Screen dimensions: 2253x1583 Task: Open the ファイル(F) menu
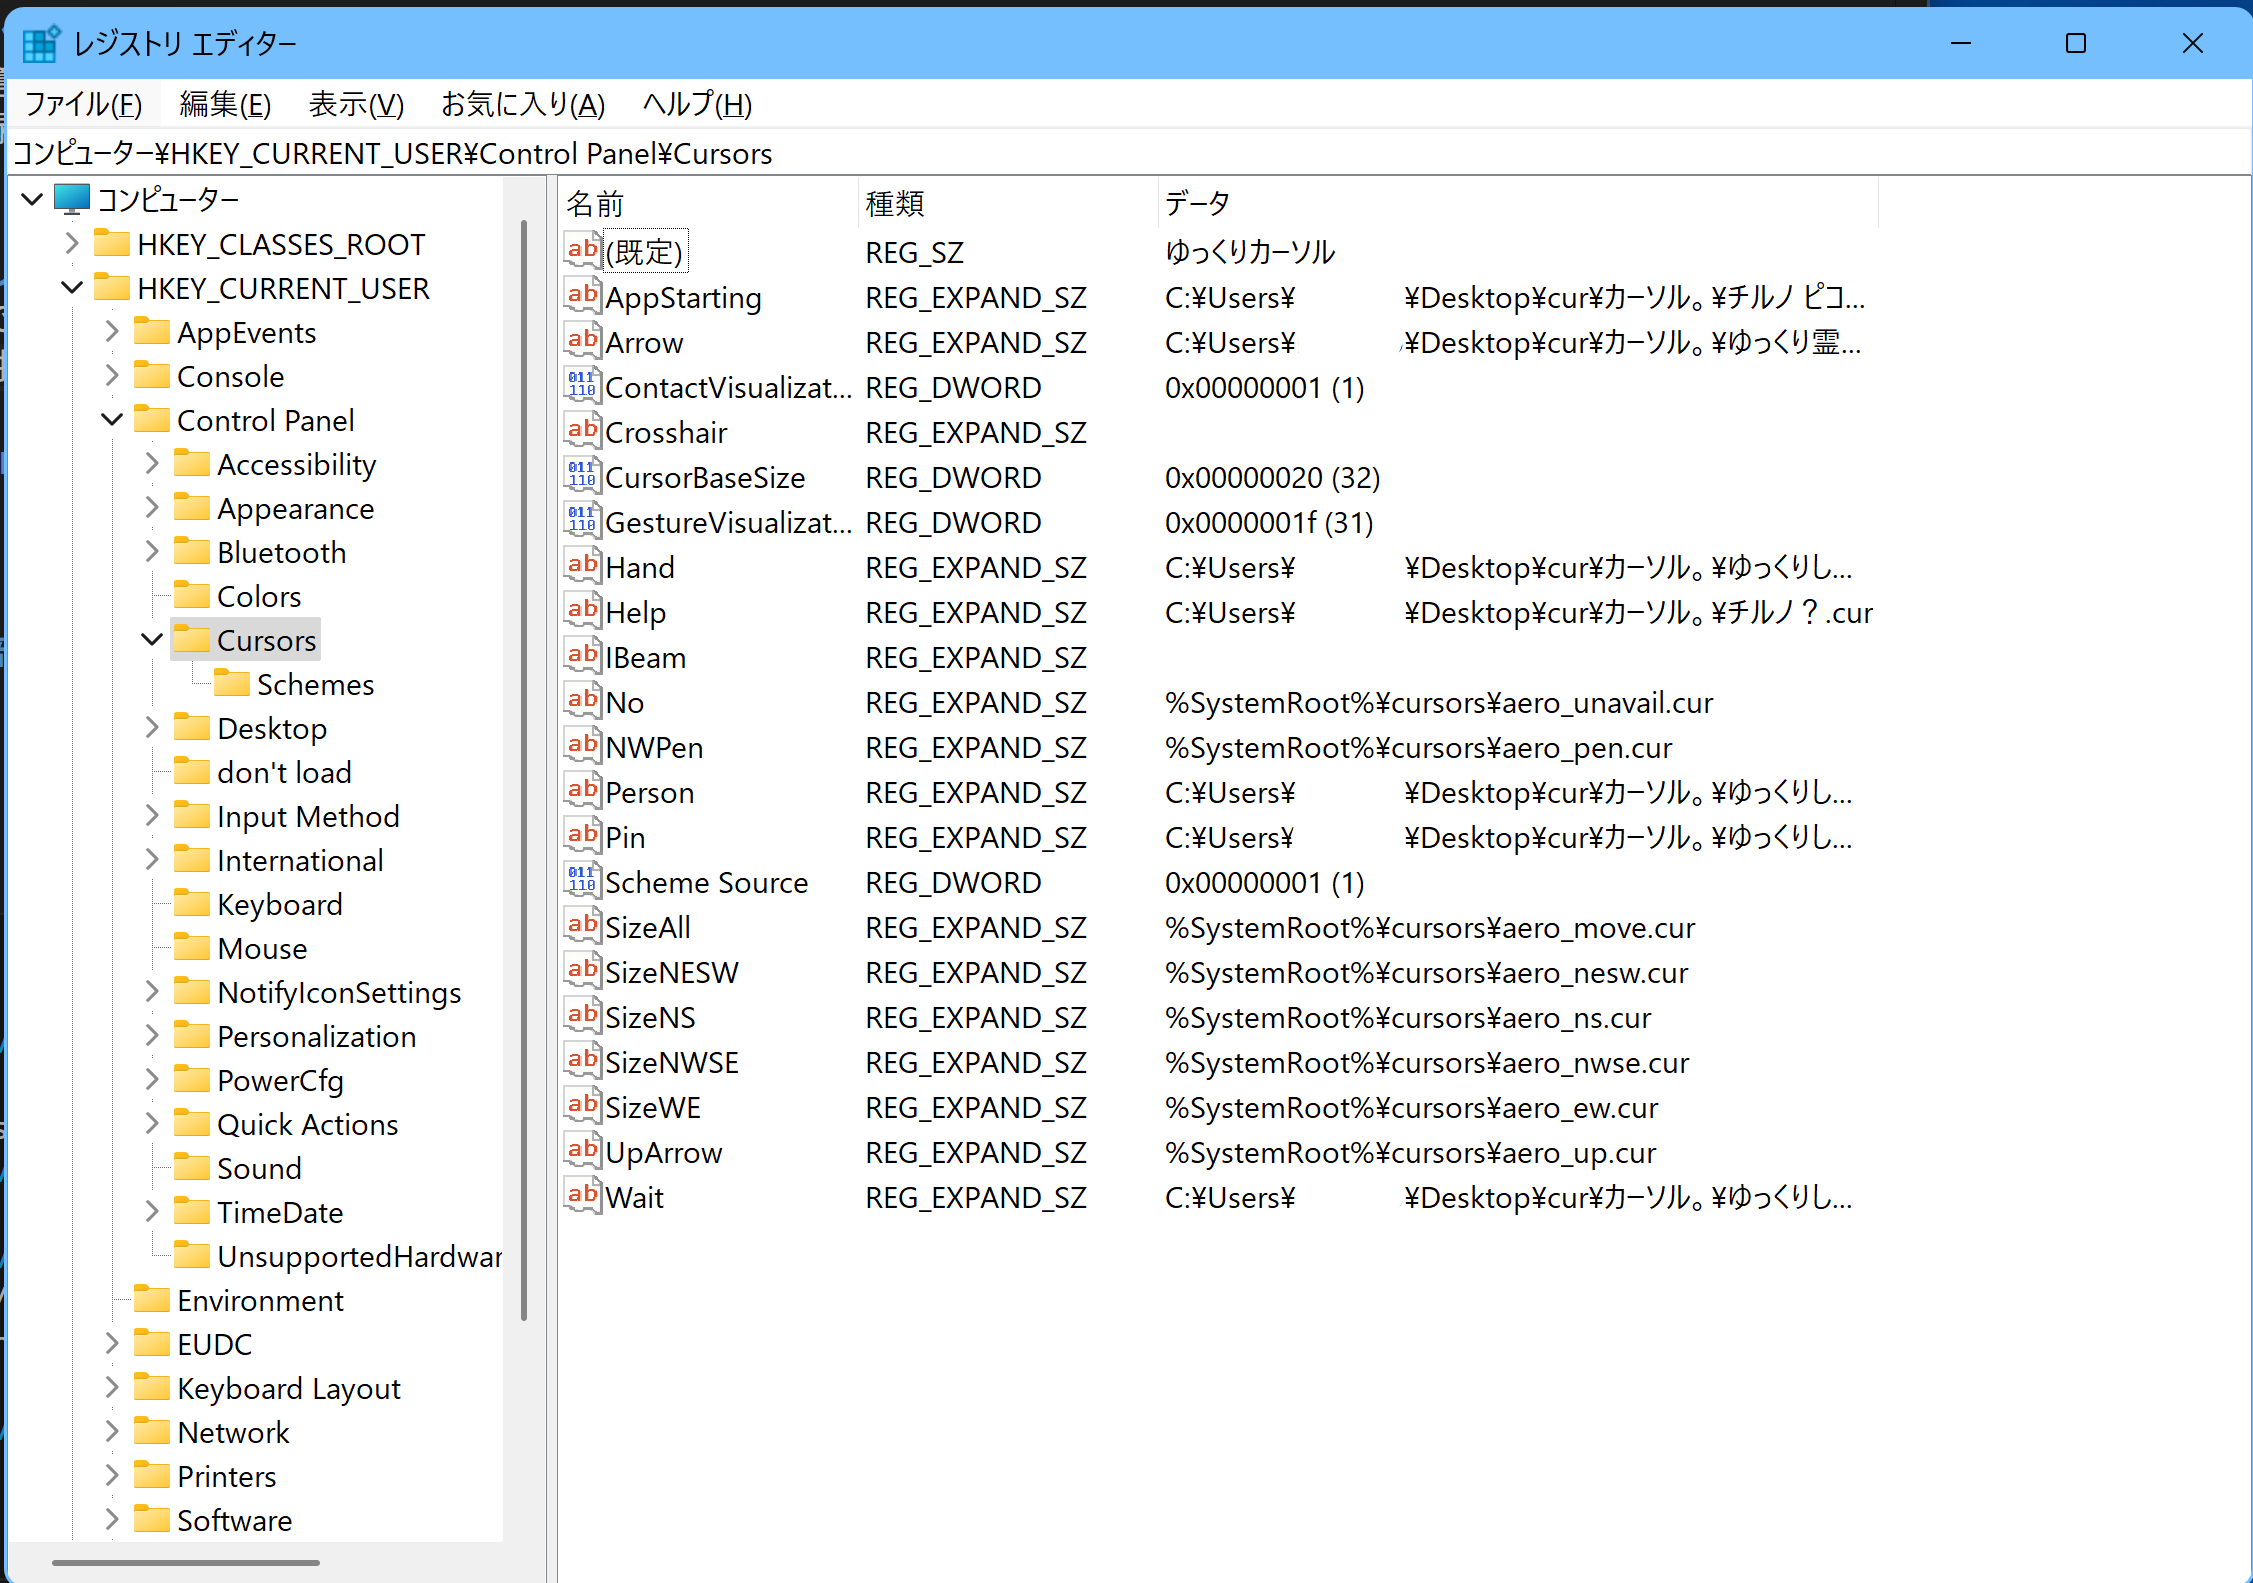(x=84, y=104)
